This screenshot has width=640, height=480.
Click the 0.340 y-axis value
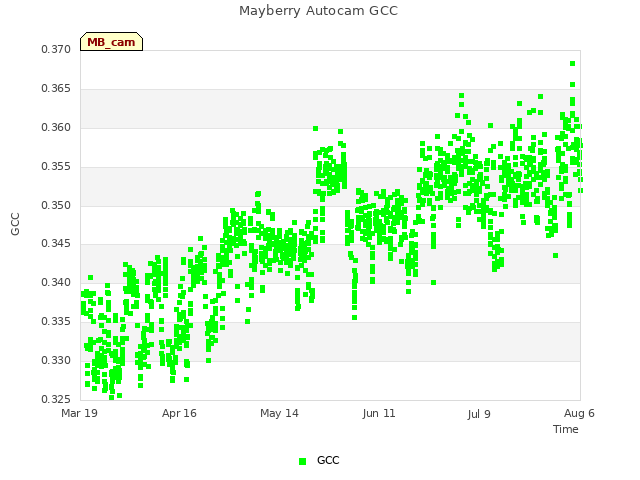pos(56,282)
